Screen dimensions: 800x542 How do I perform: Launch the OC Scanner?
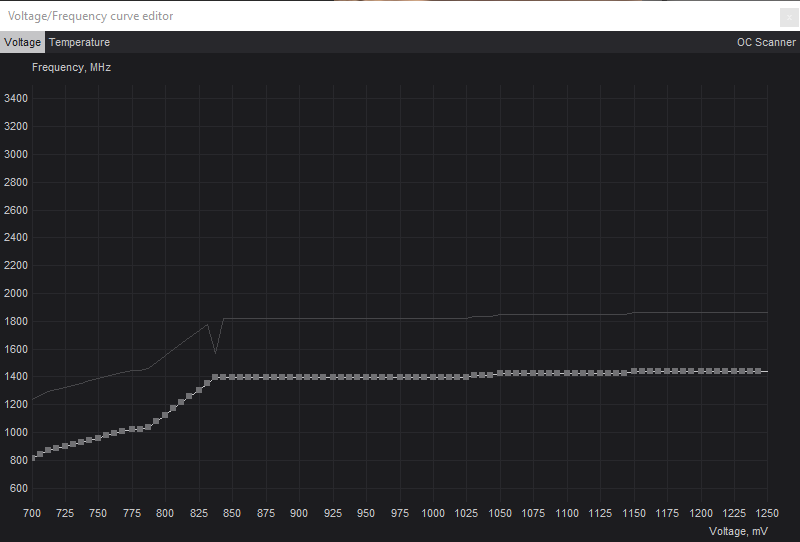coord(766,42)
